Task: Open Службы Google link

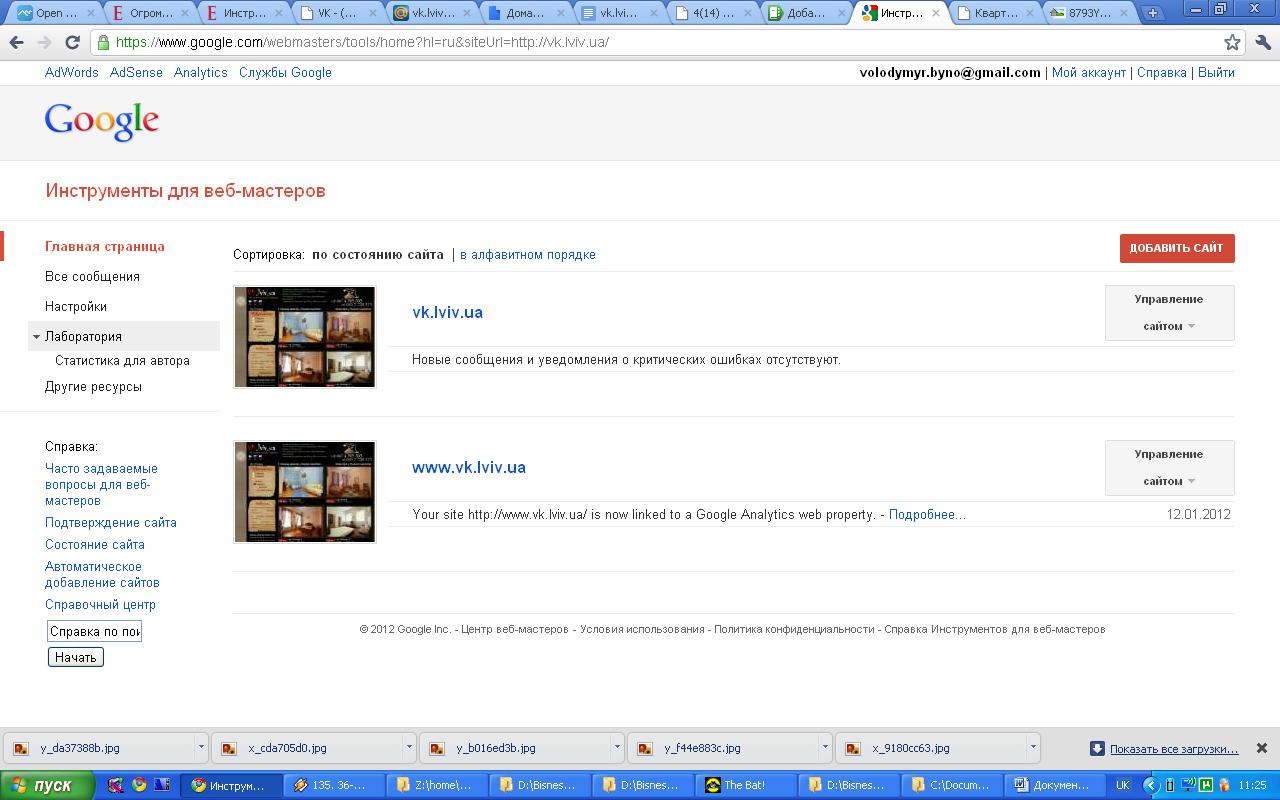Action: click(x=285, y=73)
